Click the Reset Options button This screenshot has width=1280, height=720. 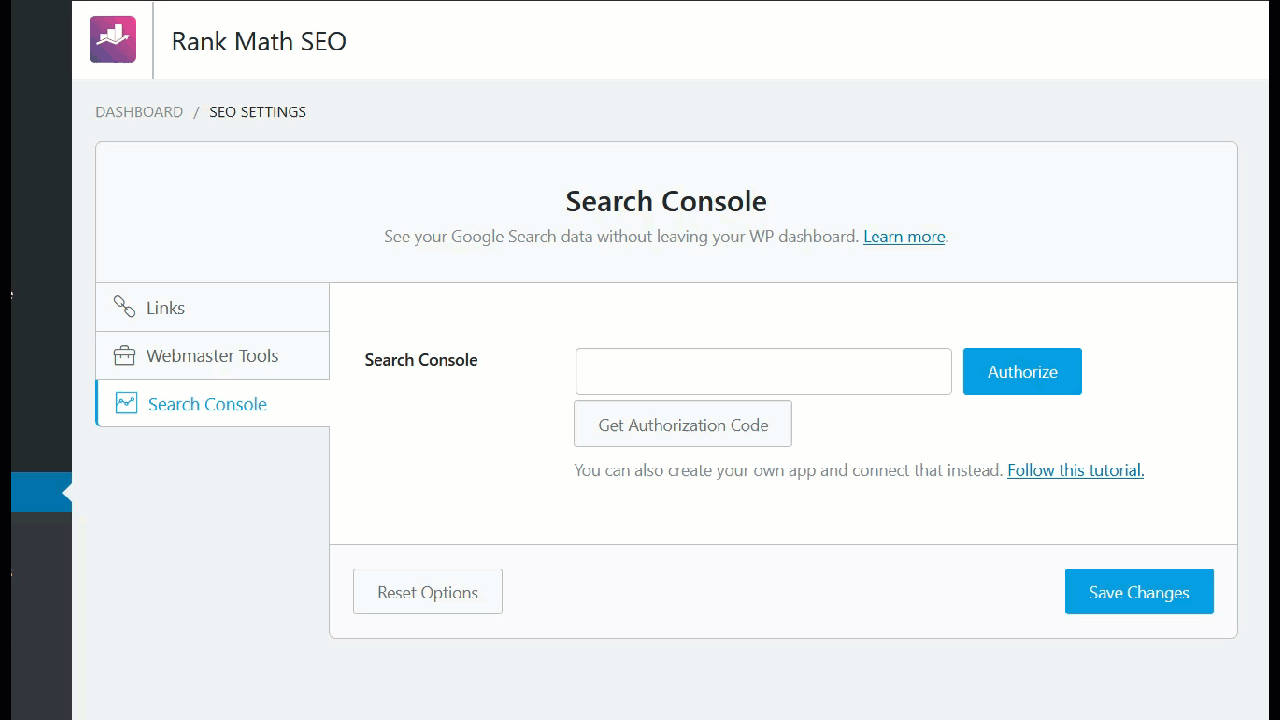click(x=428, y=592)
